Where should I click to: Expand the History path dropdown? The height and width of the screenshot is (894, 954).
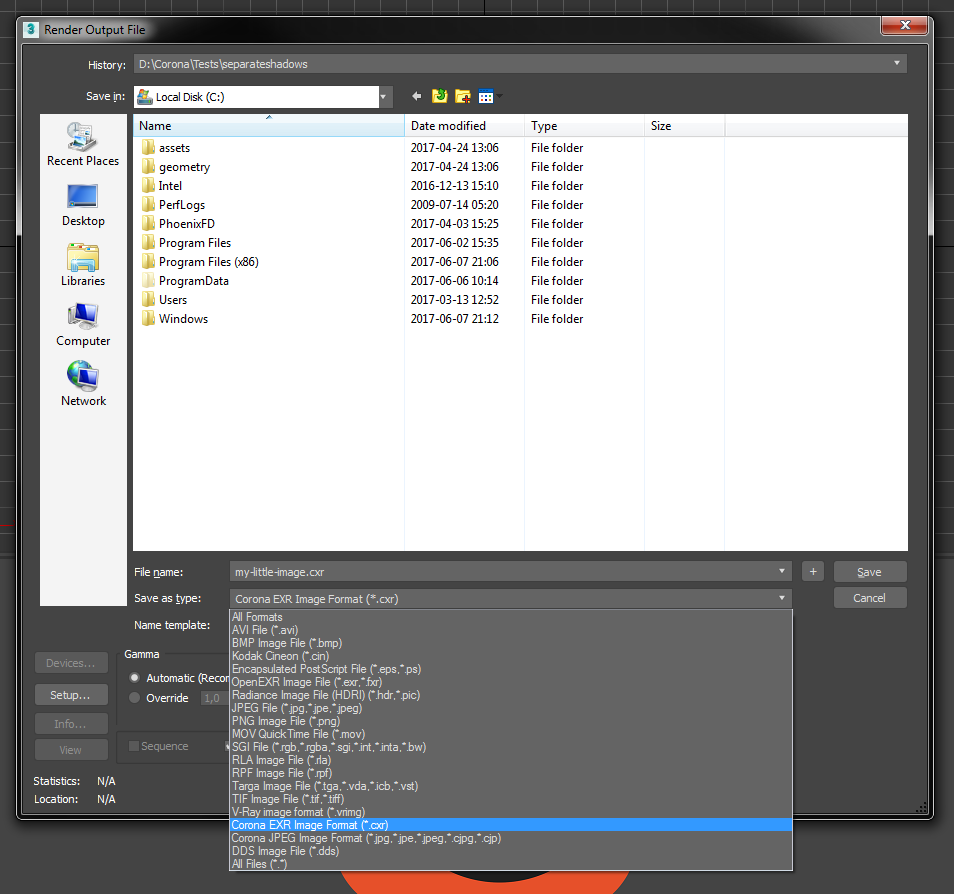897,64
